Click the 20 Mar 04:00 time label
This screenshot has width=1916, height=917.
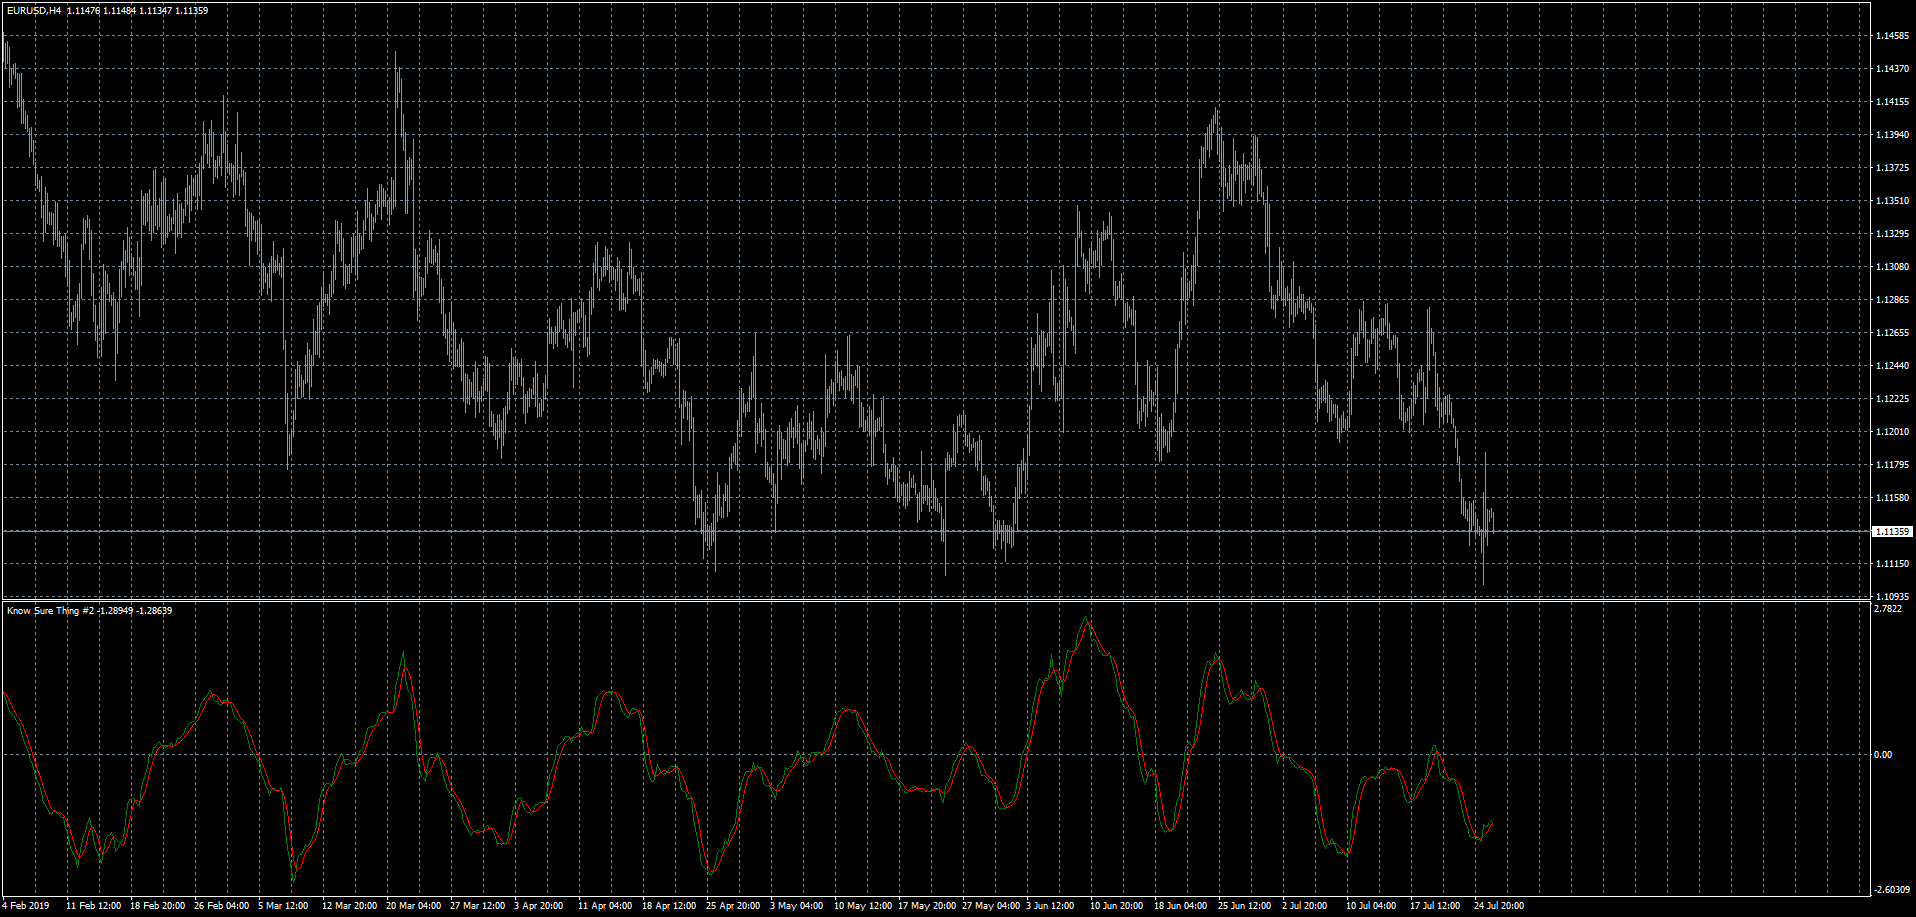coord(414,906)
